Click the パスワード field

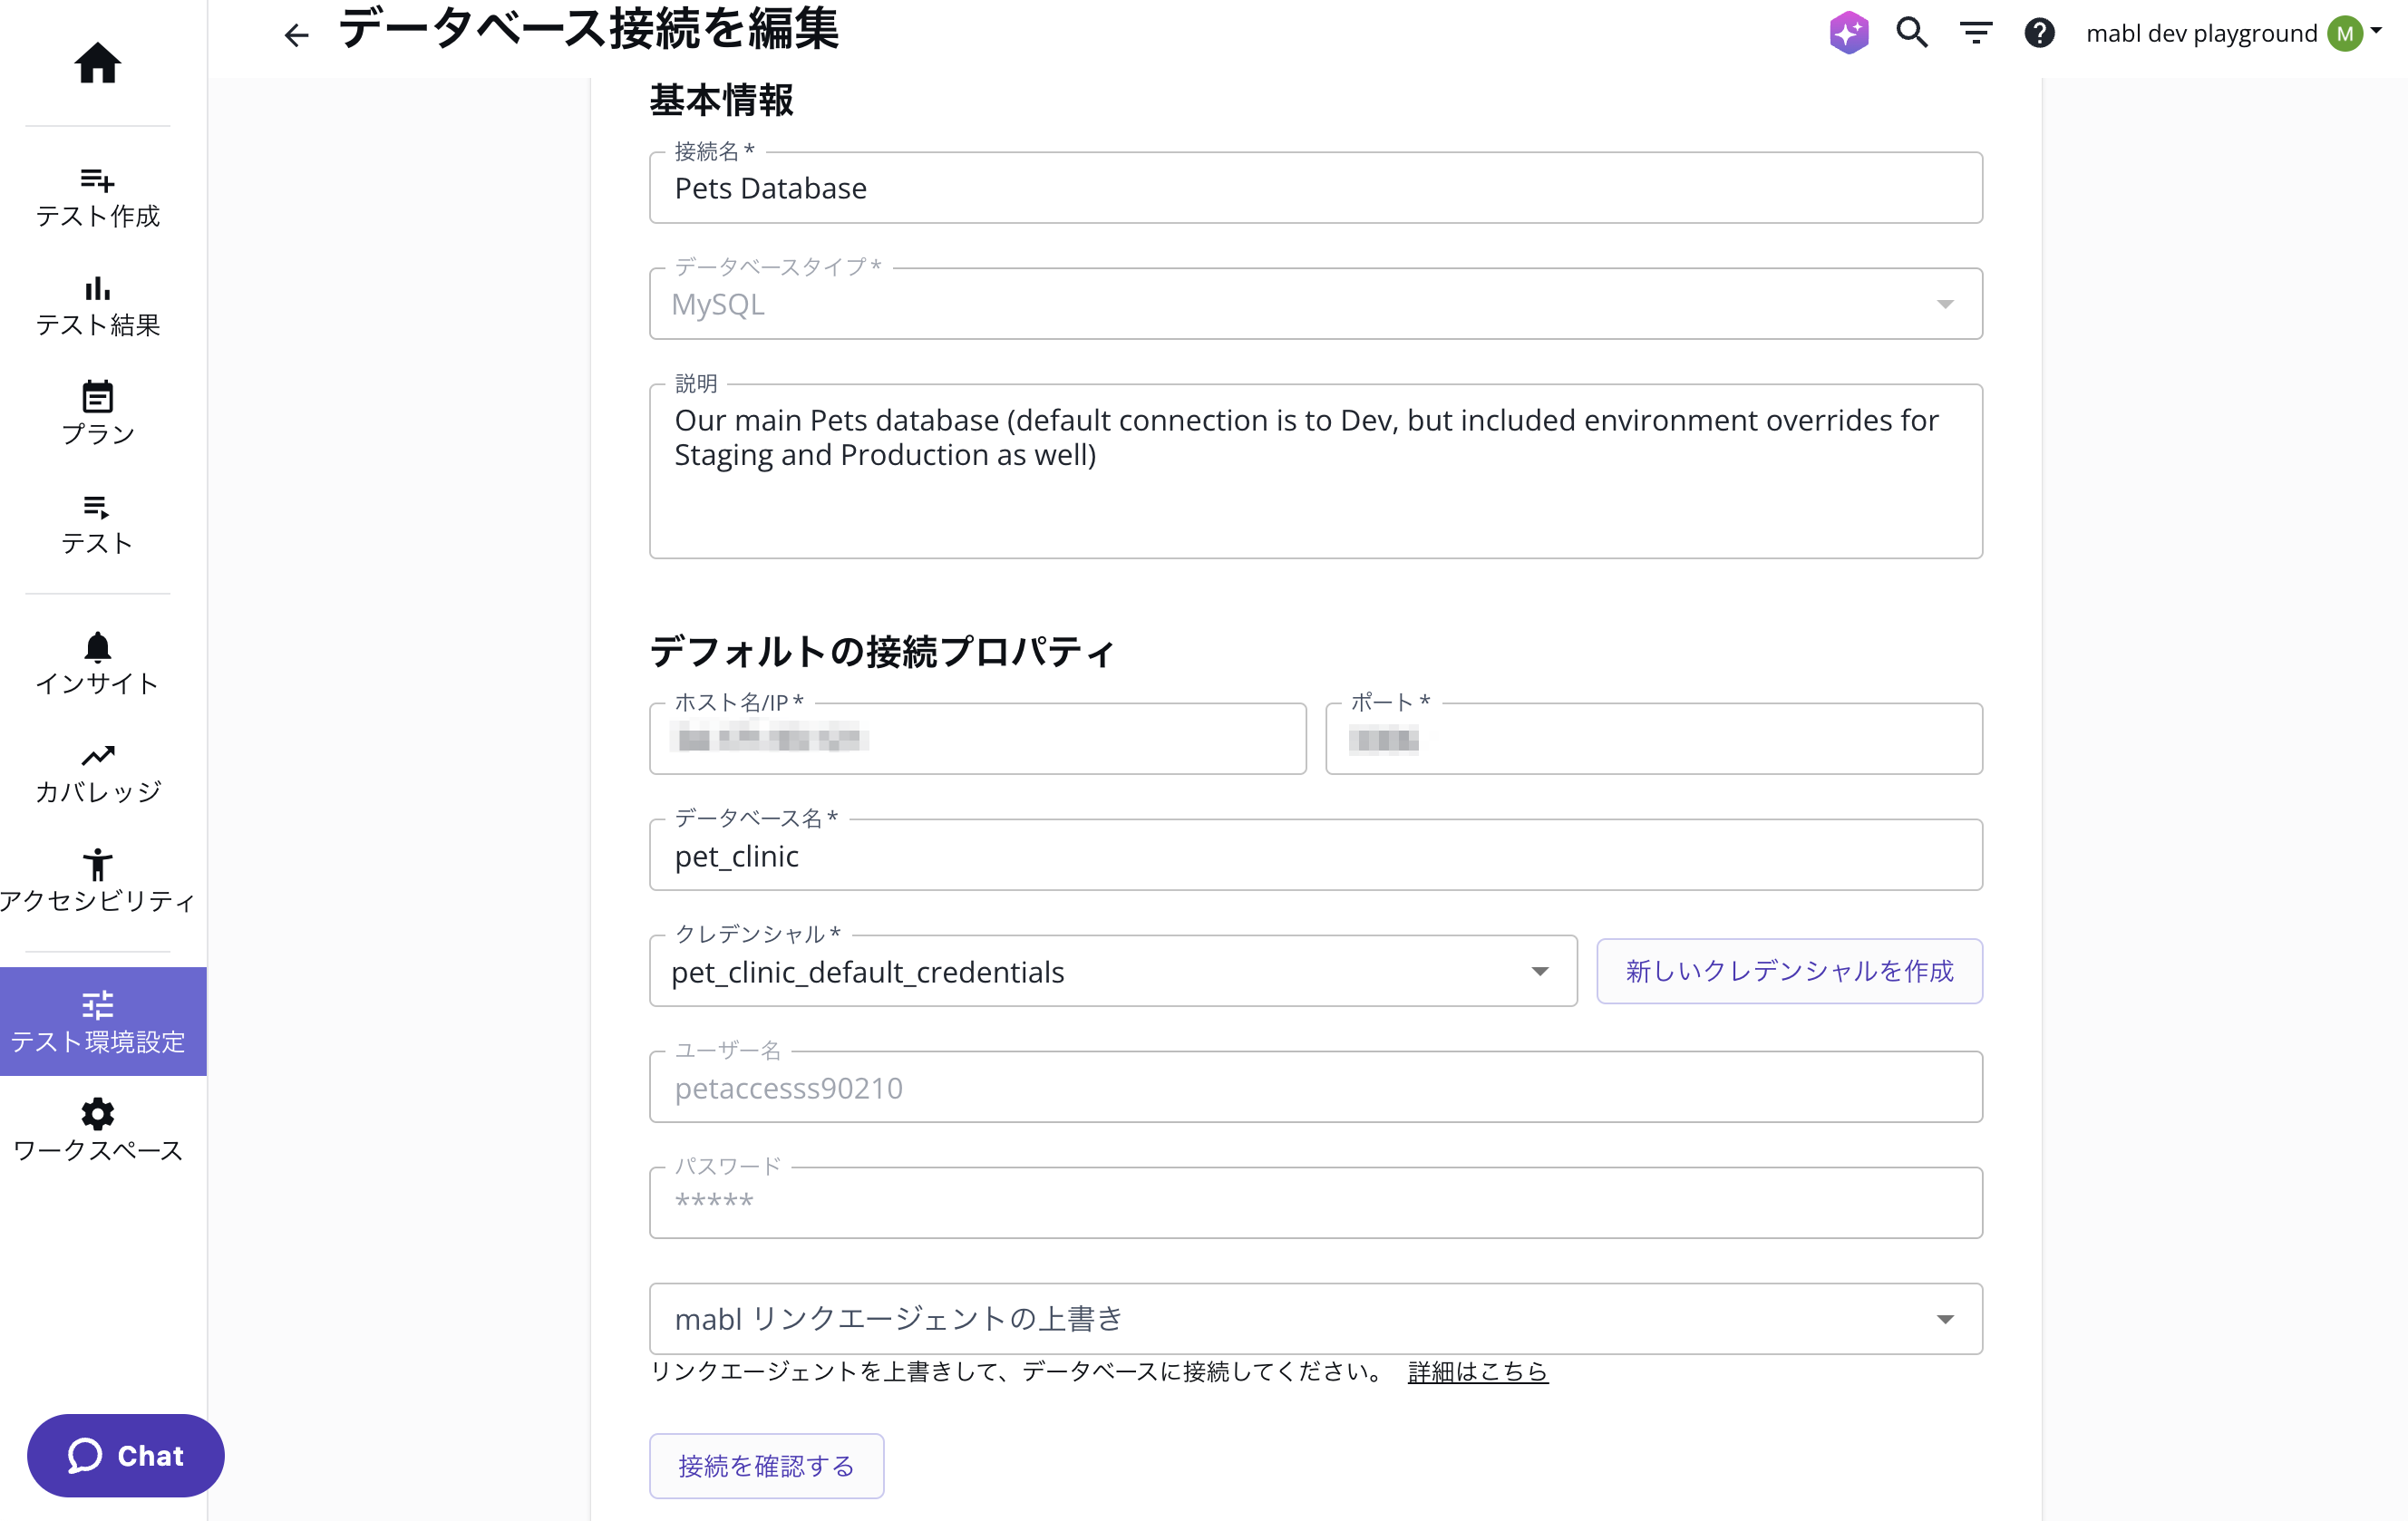[x=1315, y=1203]
